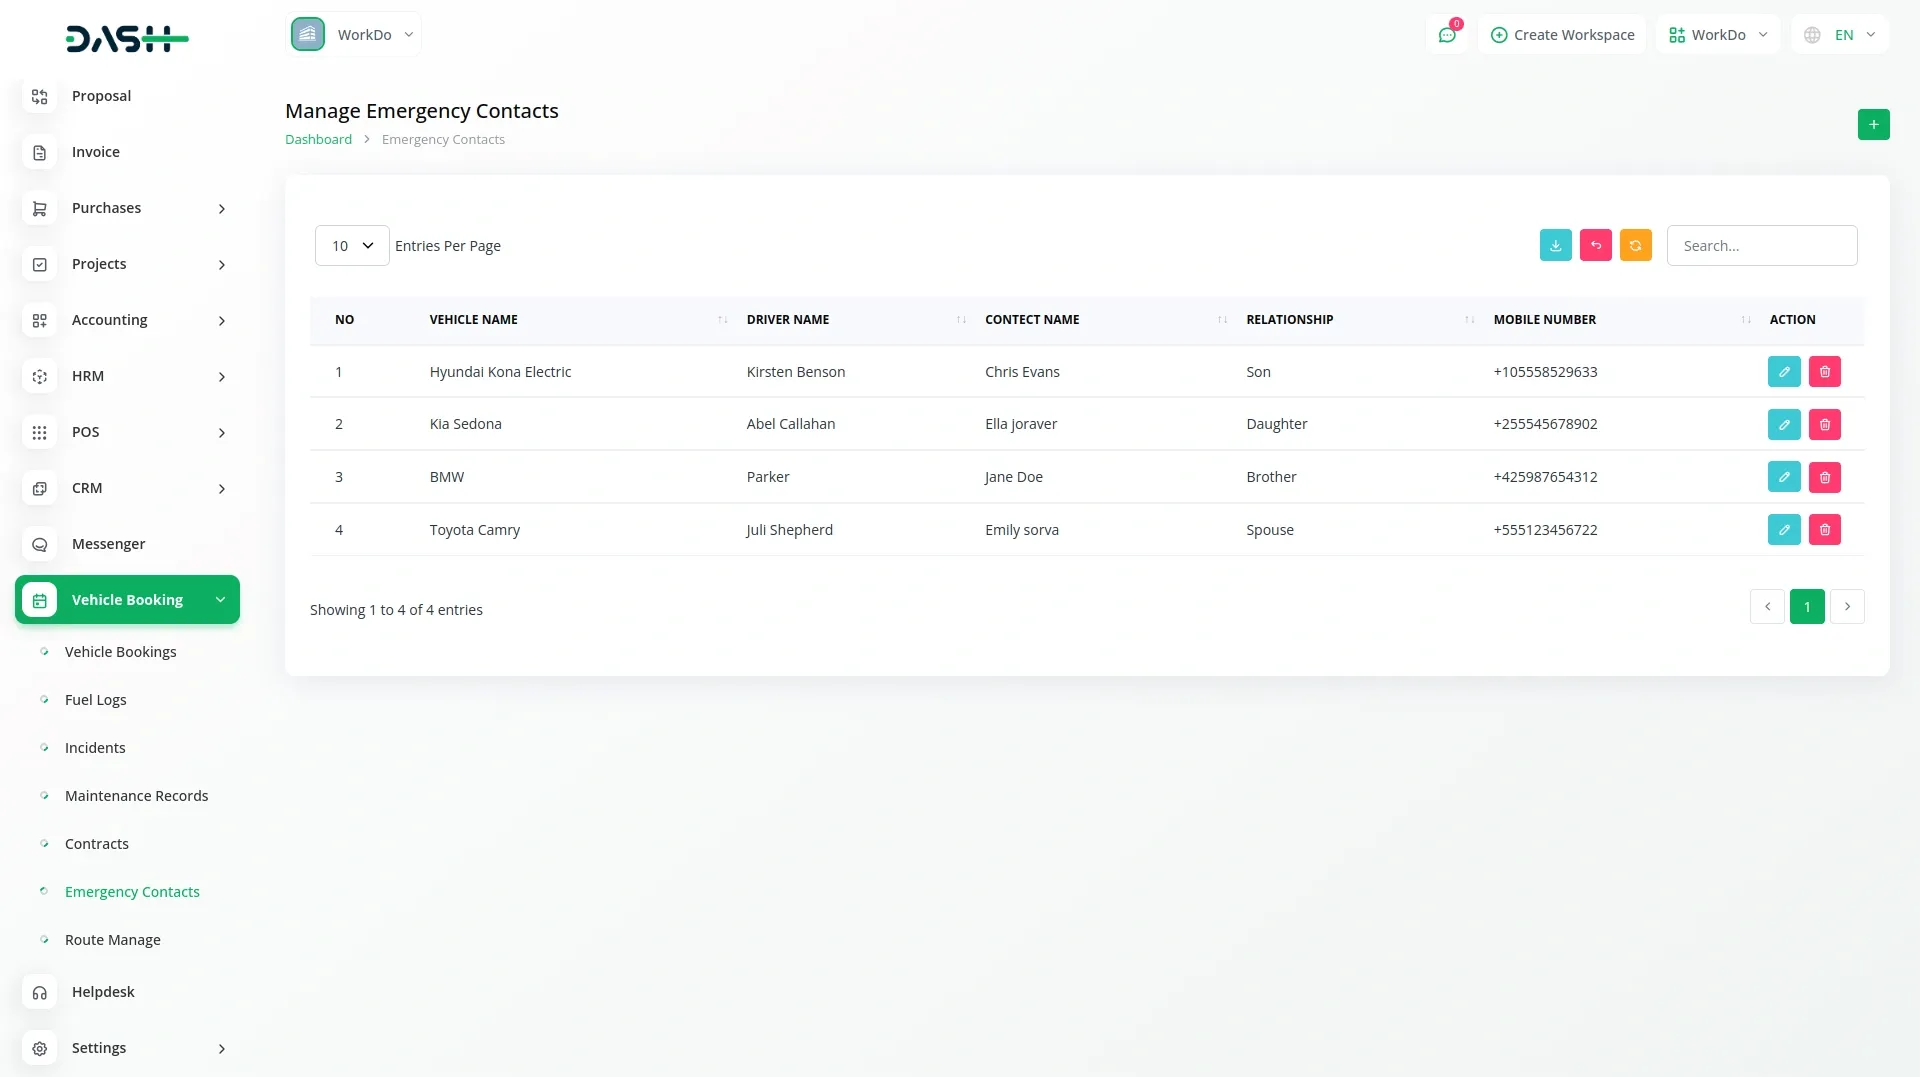This screenshot has height=1077, width=1920.
Task: Click the pink undo arrow icon
Action: (1595, 246)
